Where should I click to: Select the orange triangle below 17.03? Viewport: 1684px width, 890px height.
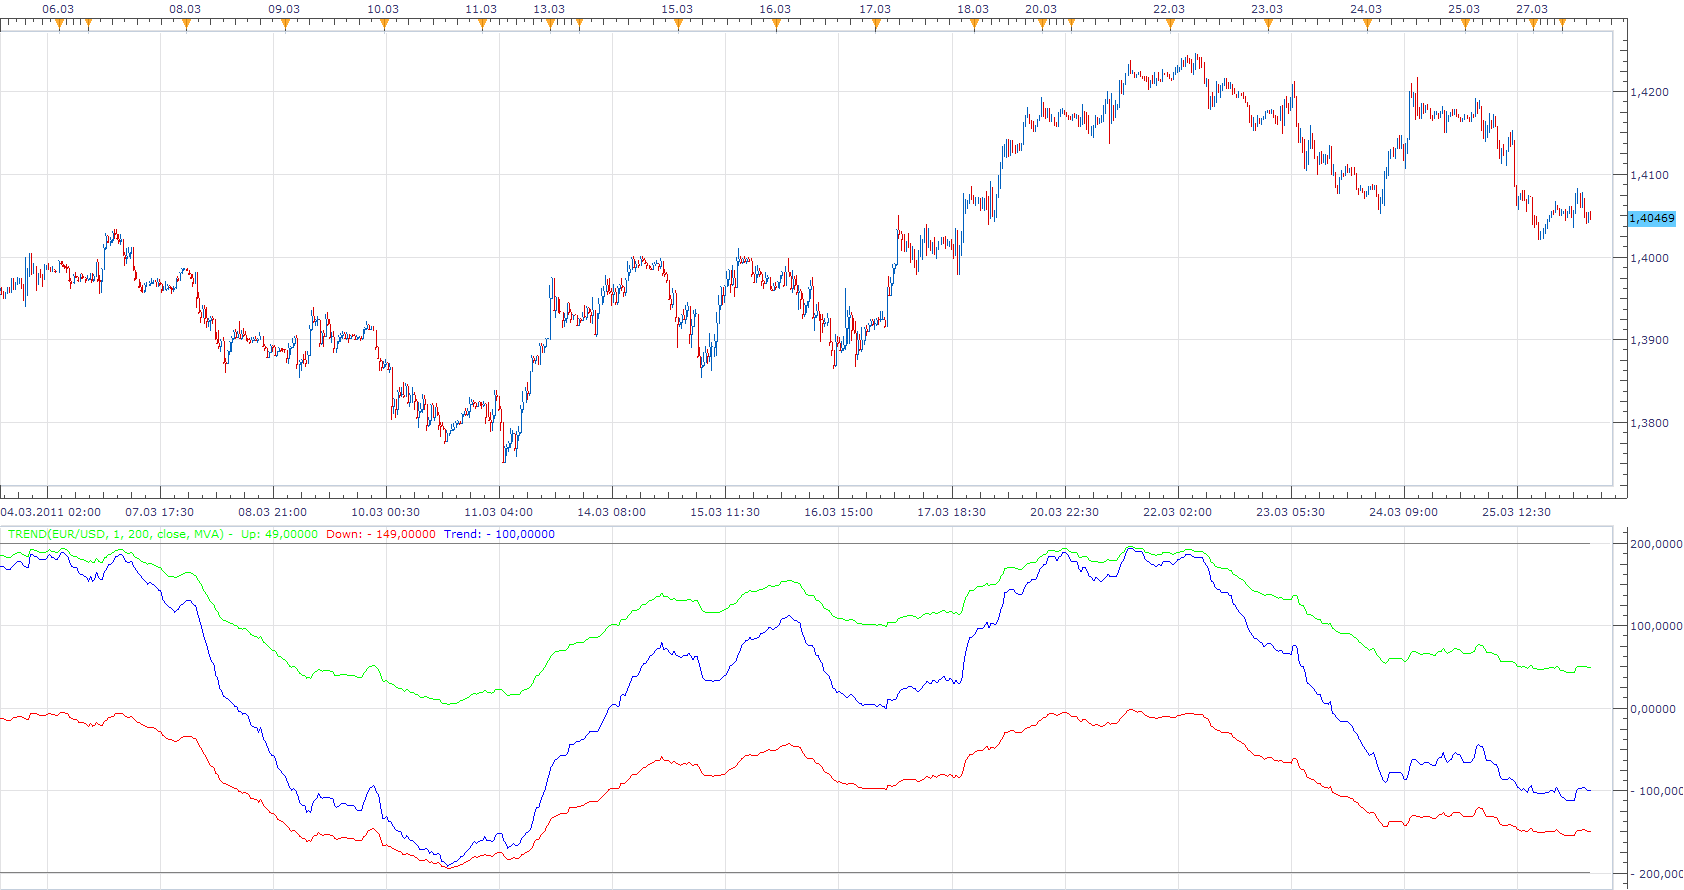click(876, 25)
